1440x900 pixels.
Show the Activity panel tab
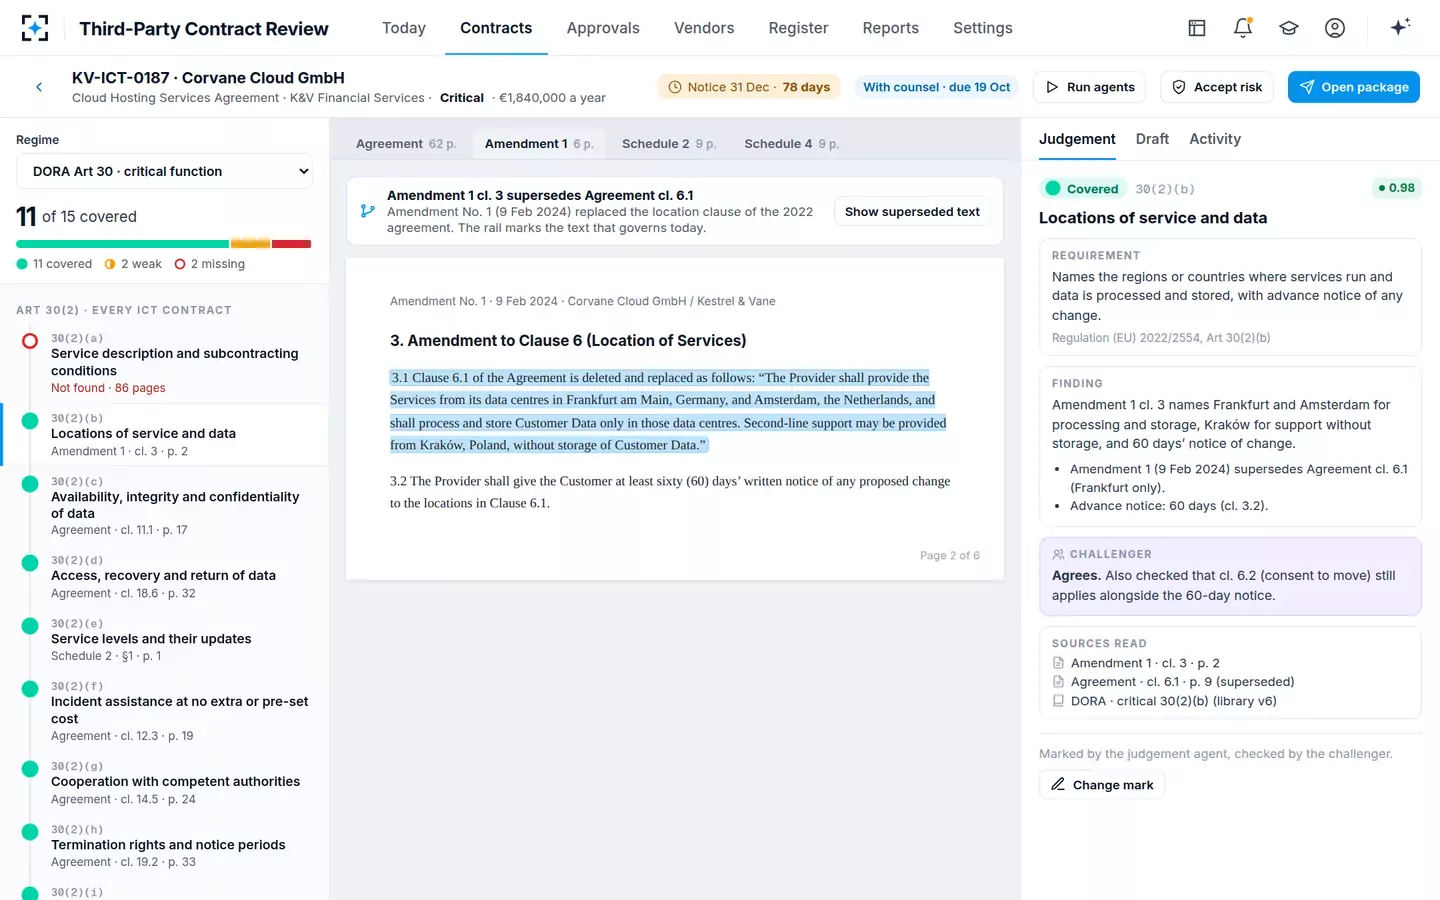tap(1215, 139)
